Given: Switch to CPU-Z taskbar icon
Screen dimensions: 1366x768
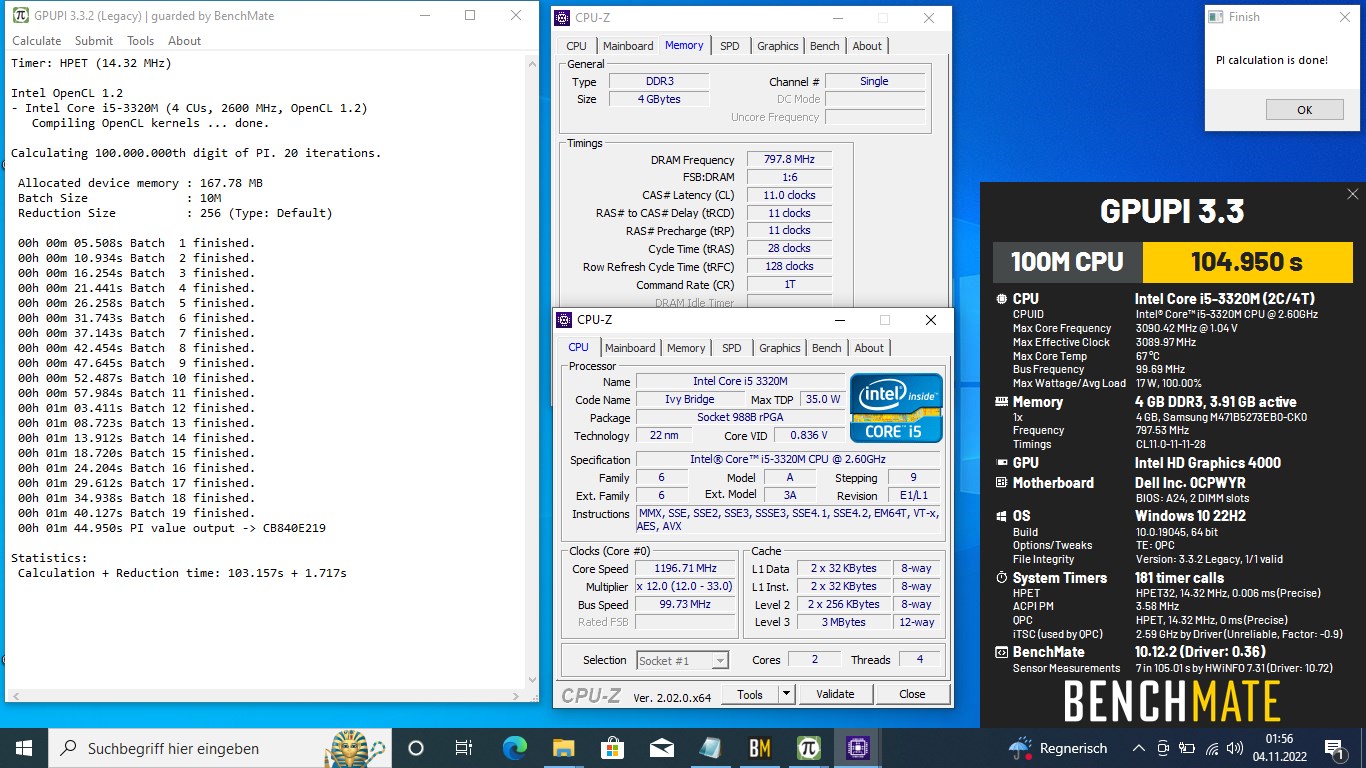Looking at the screenshot, I should pyautogui.click(x=858, y=747).
